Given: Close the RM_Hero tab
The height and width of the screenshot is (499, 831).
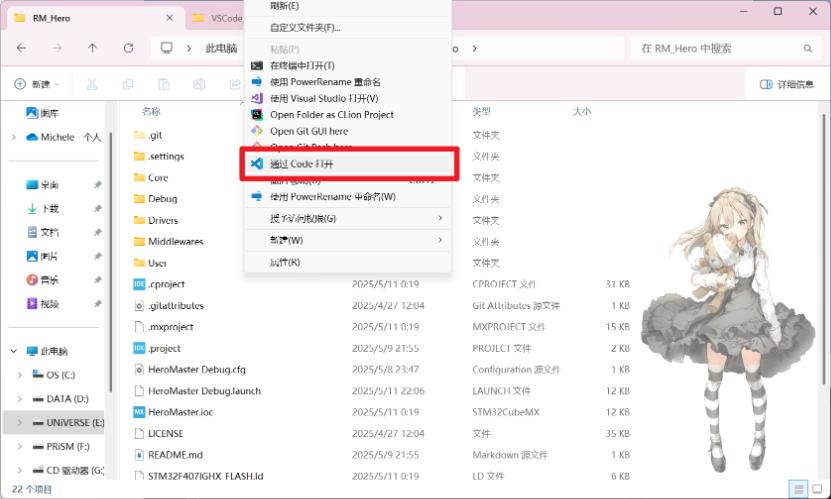Looking at the screenshot, I should [170, 18].
